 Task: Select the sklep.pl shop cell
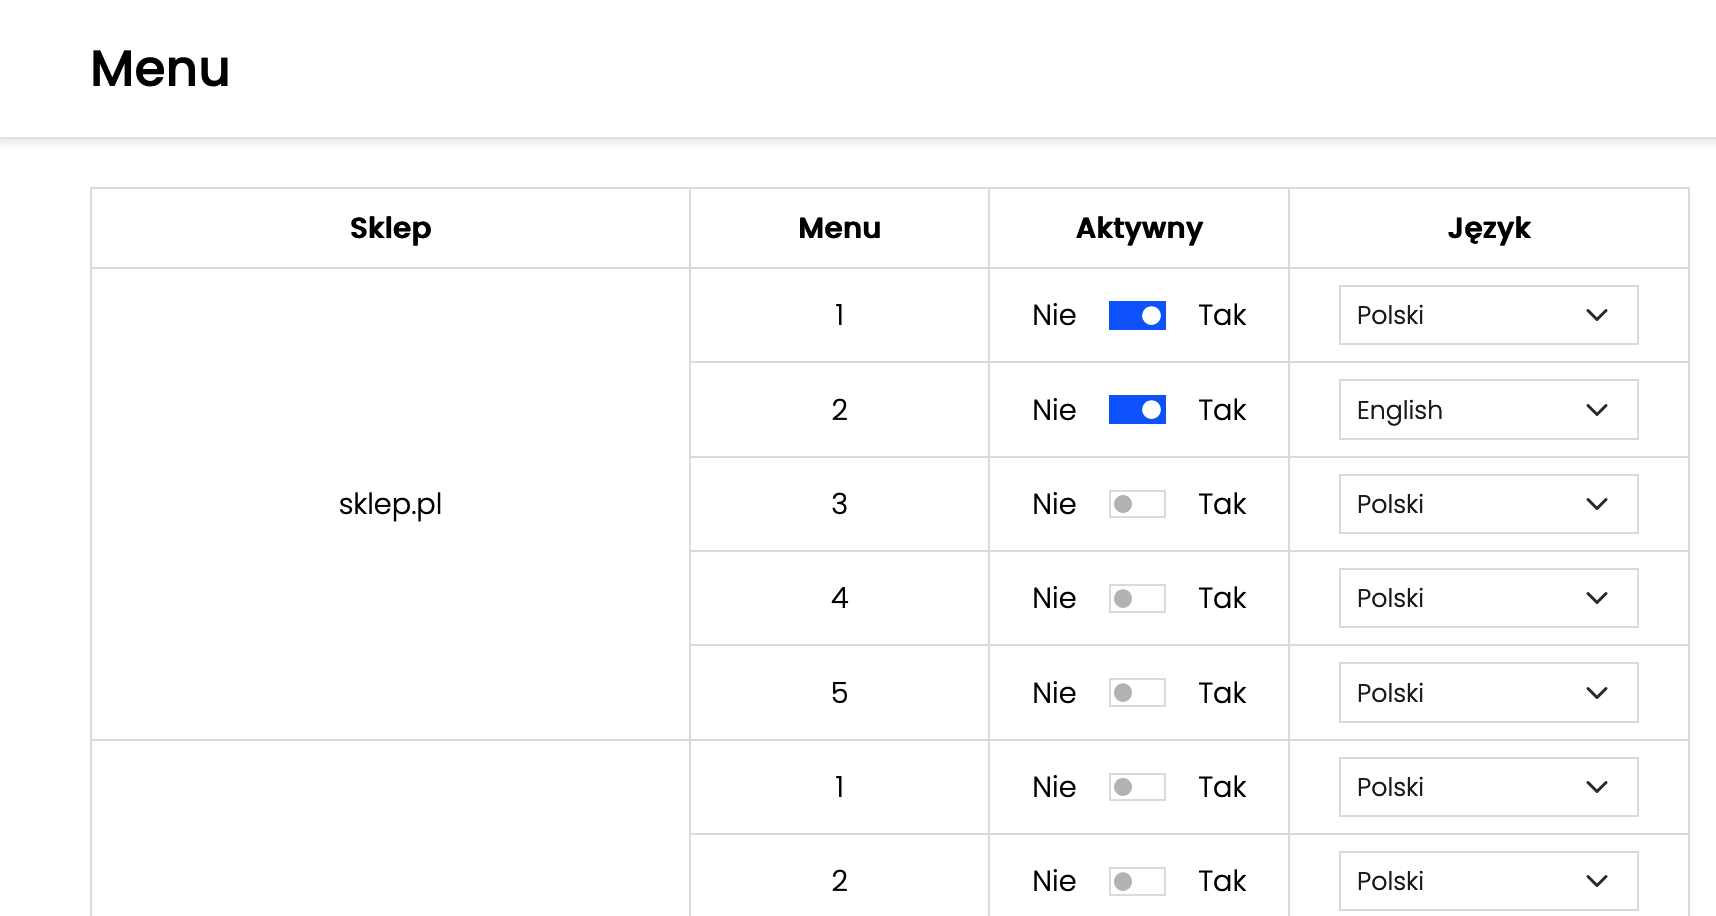(x=390, y=504)
